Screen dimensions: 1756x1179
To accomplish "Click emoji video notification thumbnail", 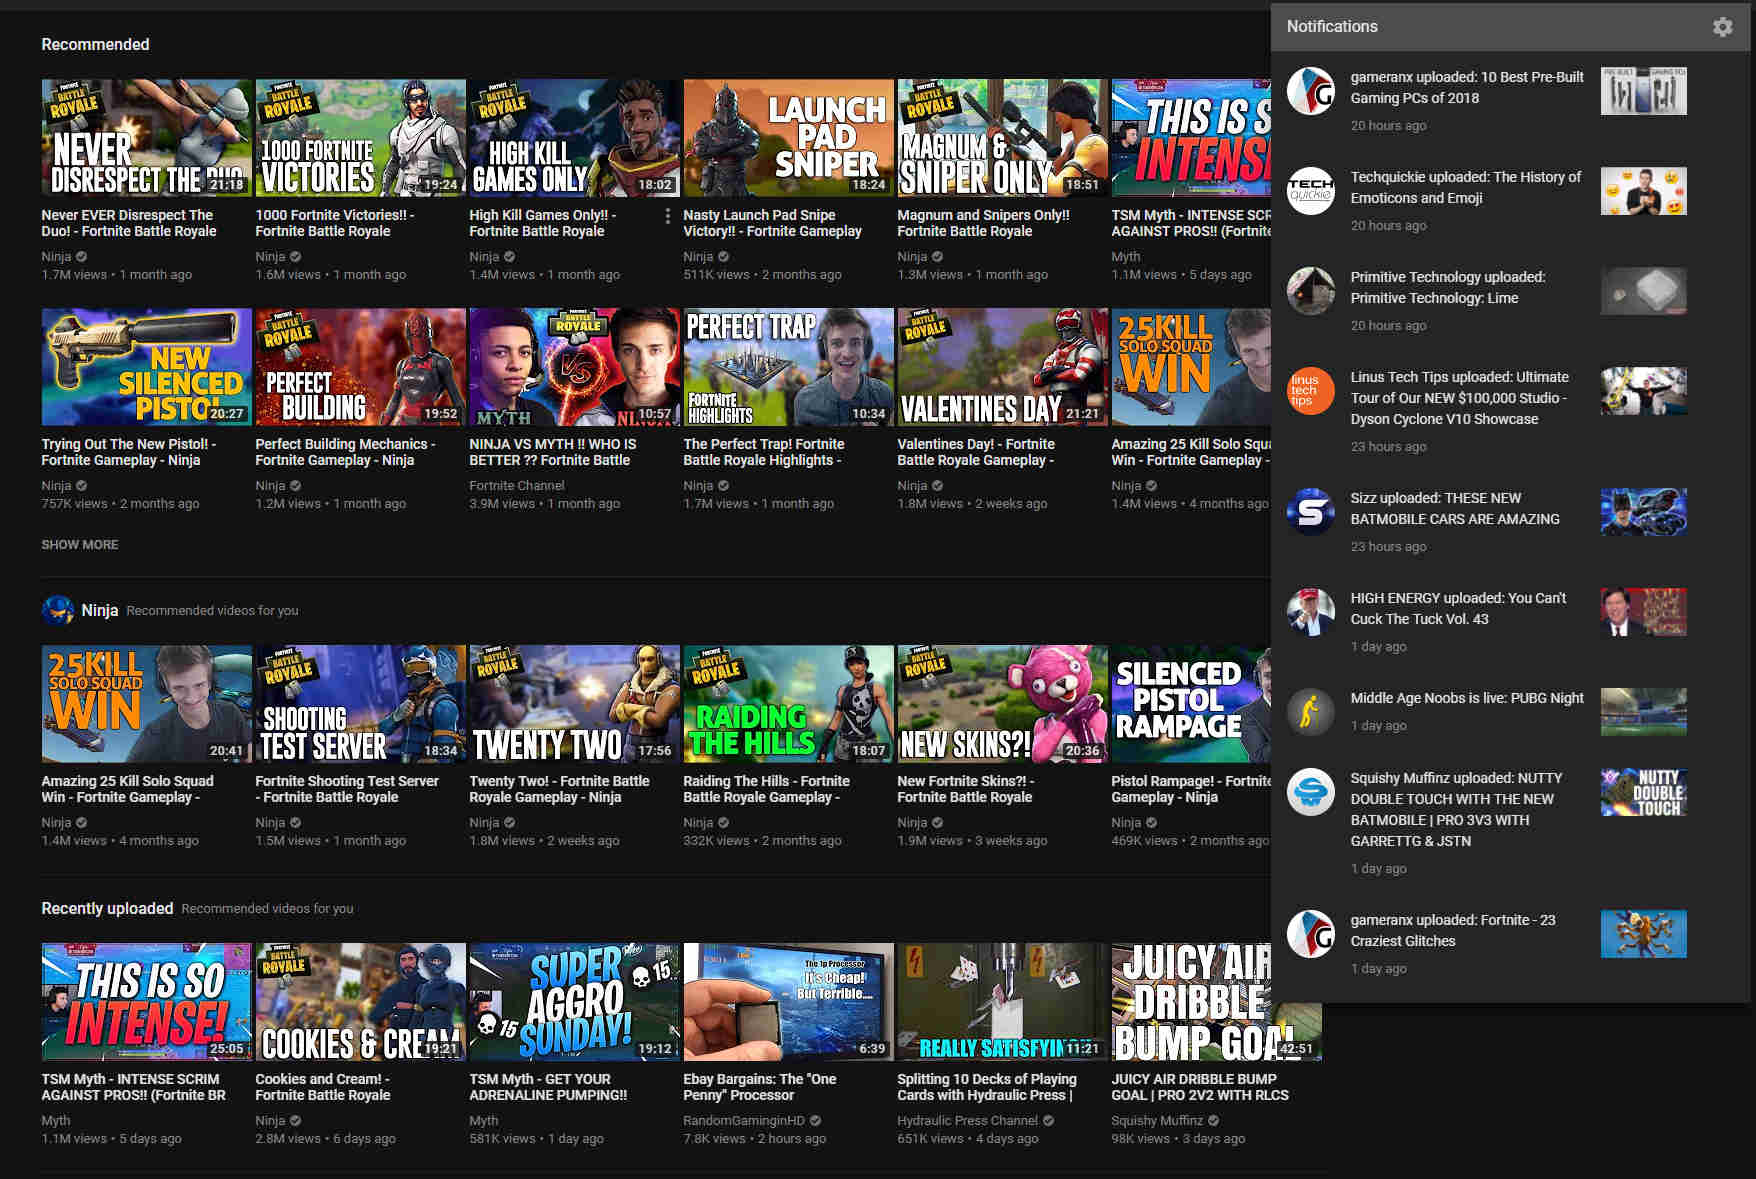I will pos(1643,191).
